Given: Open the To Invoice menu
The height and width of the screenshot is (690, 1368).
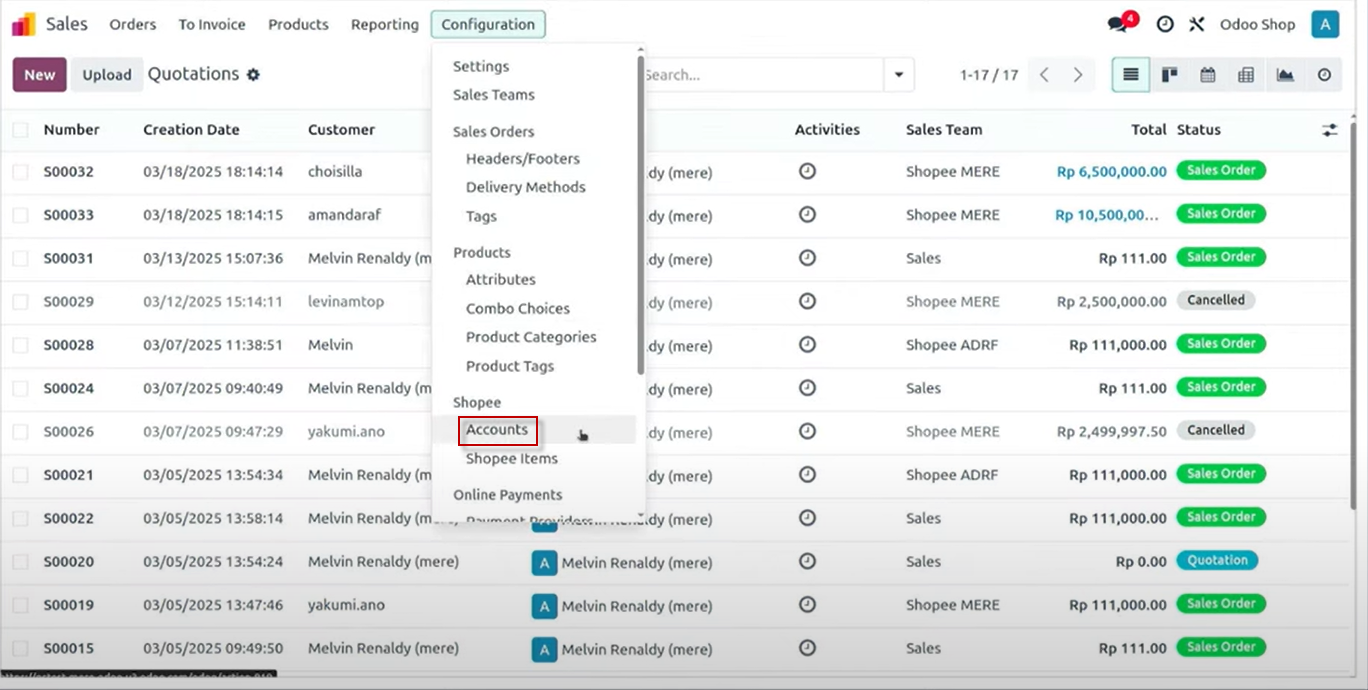Looking at the screenshot, I should pos(212,24).
